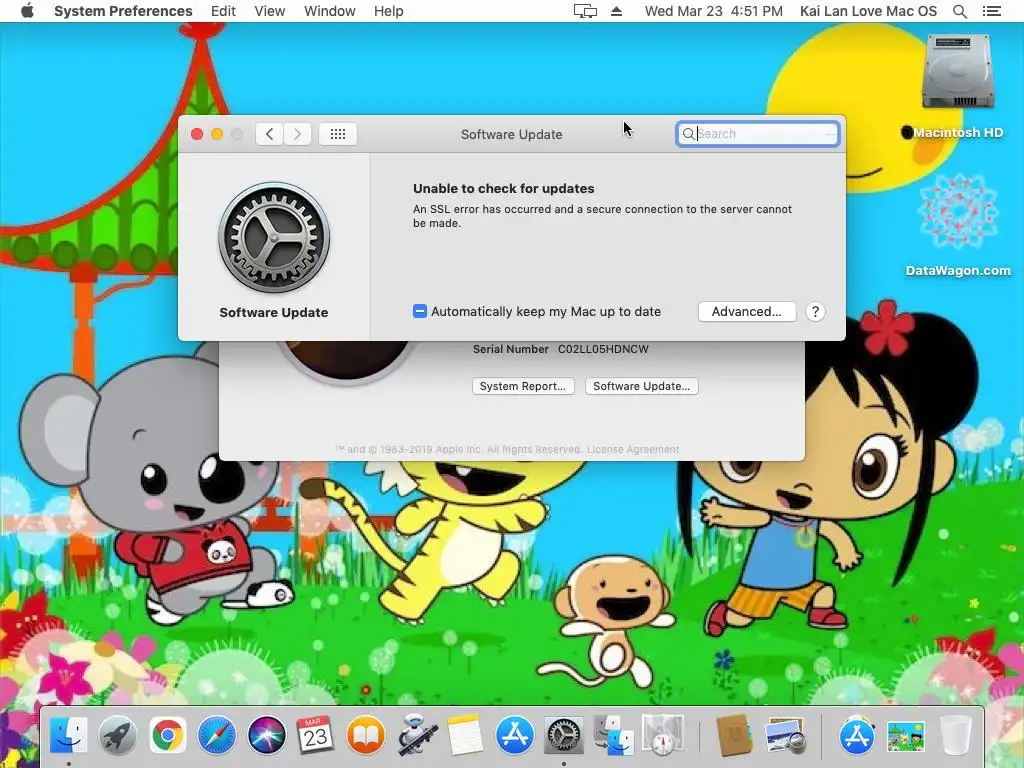Open Preview app icon in Dock
This screenshot has width=1024, height=768.
(x=784, y=735)
